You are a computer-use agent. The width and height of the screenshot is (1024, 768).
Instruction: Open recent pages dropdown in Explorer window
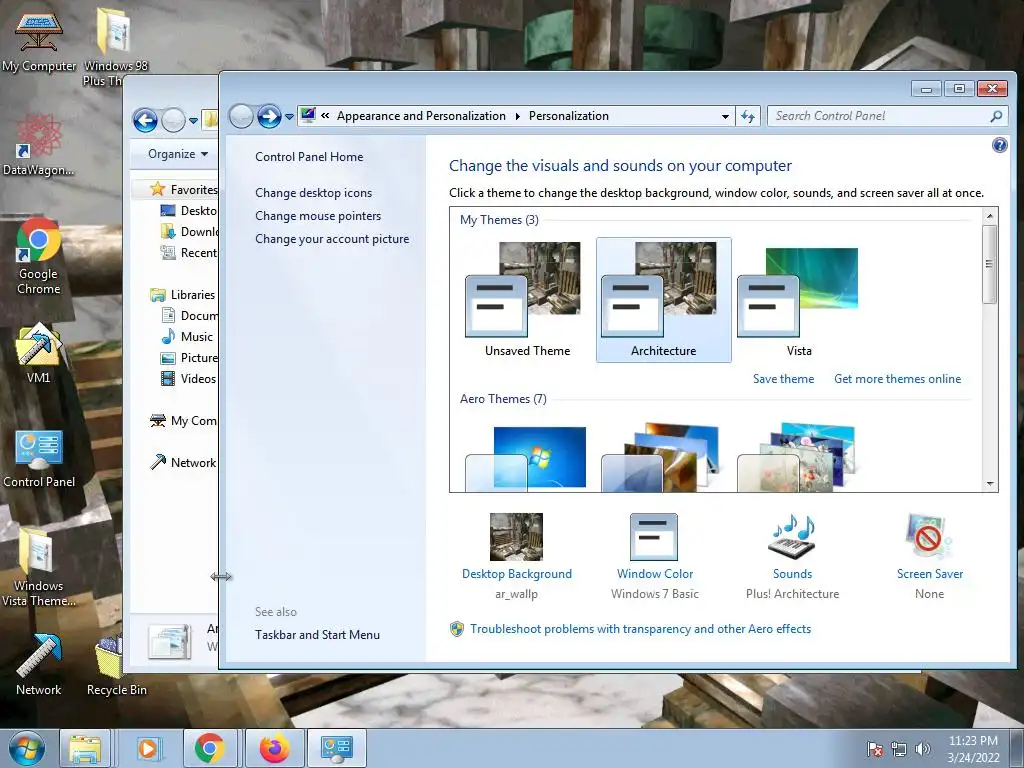193,120
